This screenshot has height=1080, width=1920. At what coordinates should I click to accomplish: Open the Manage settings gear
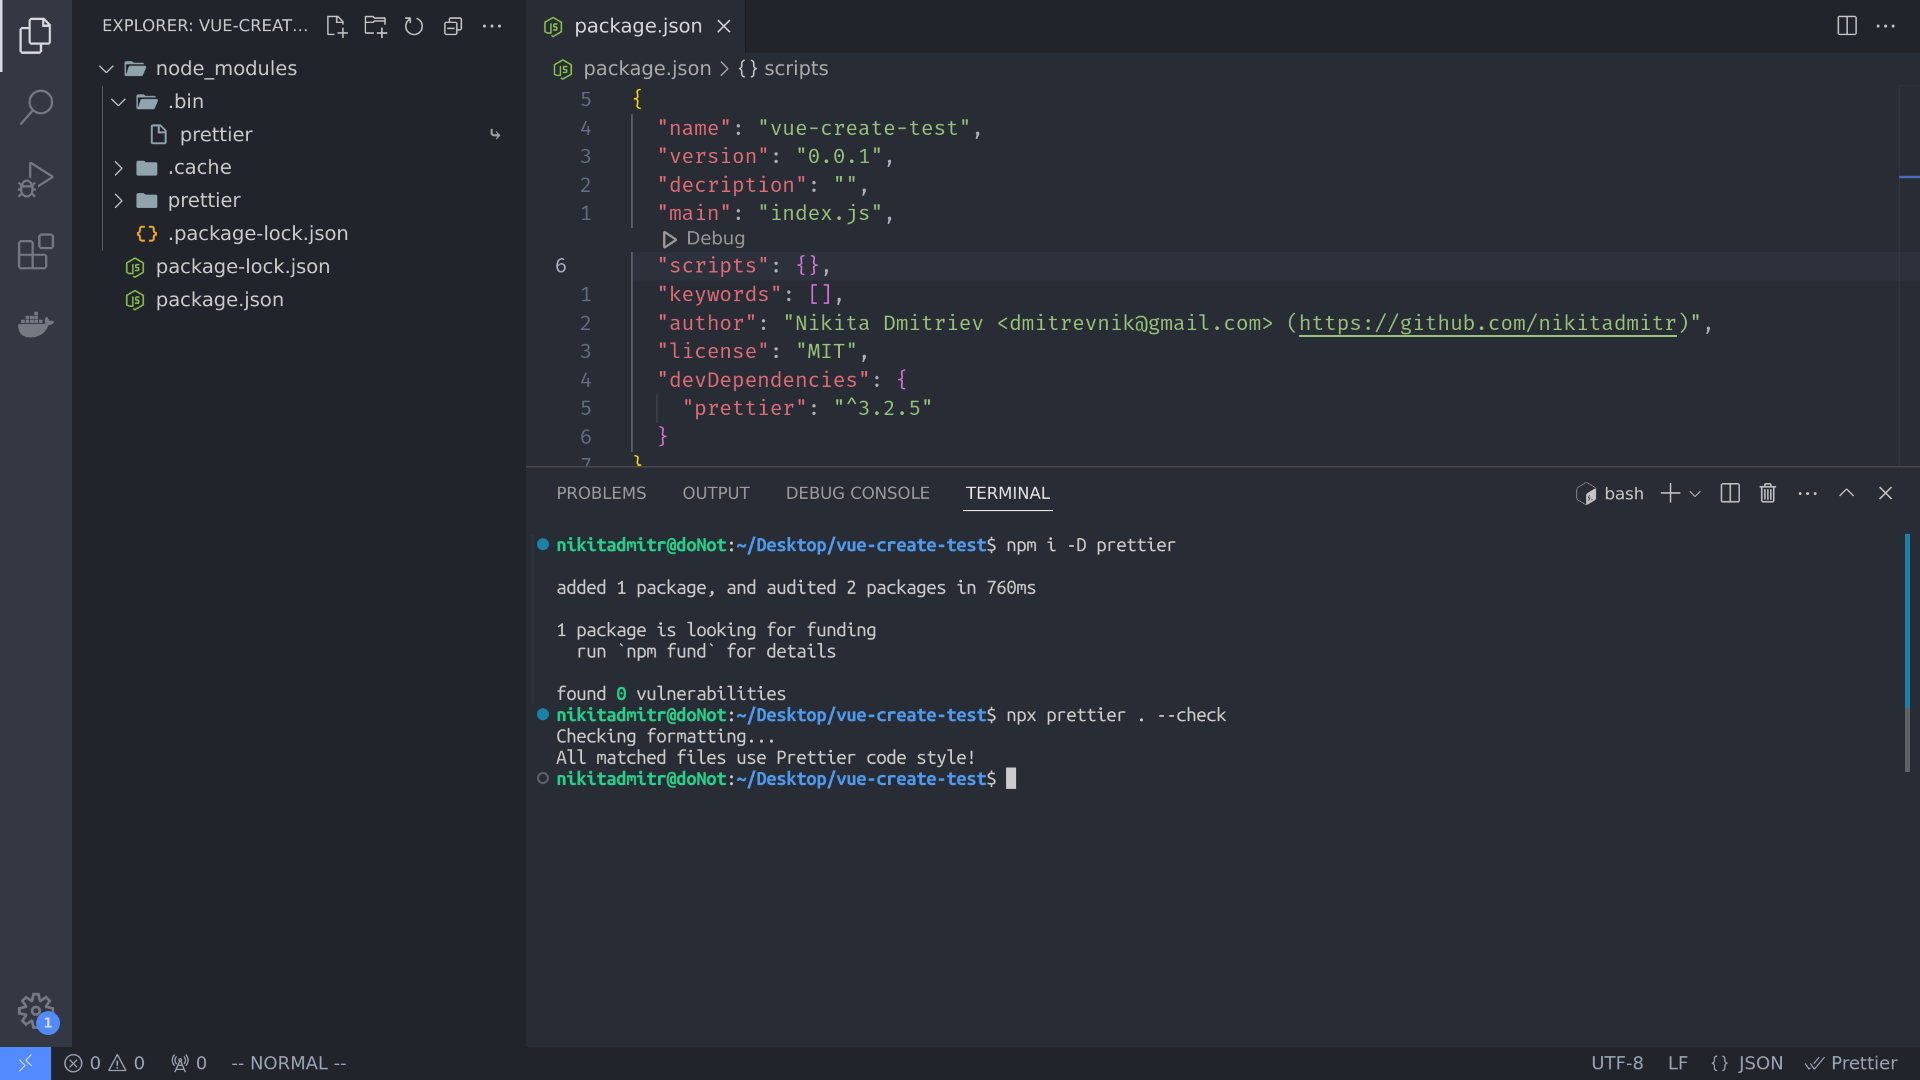click(36, 1011)
